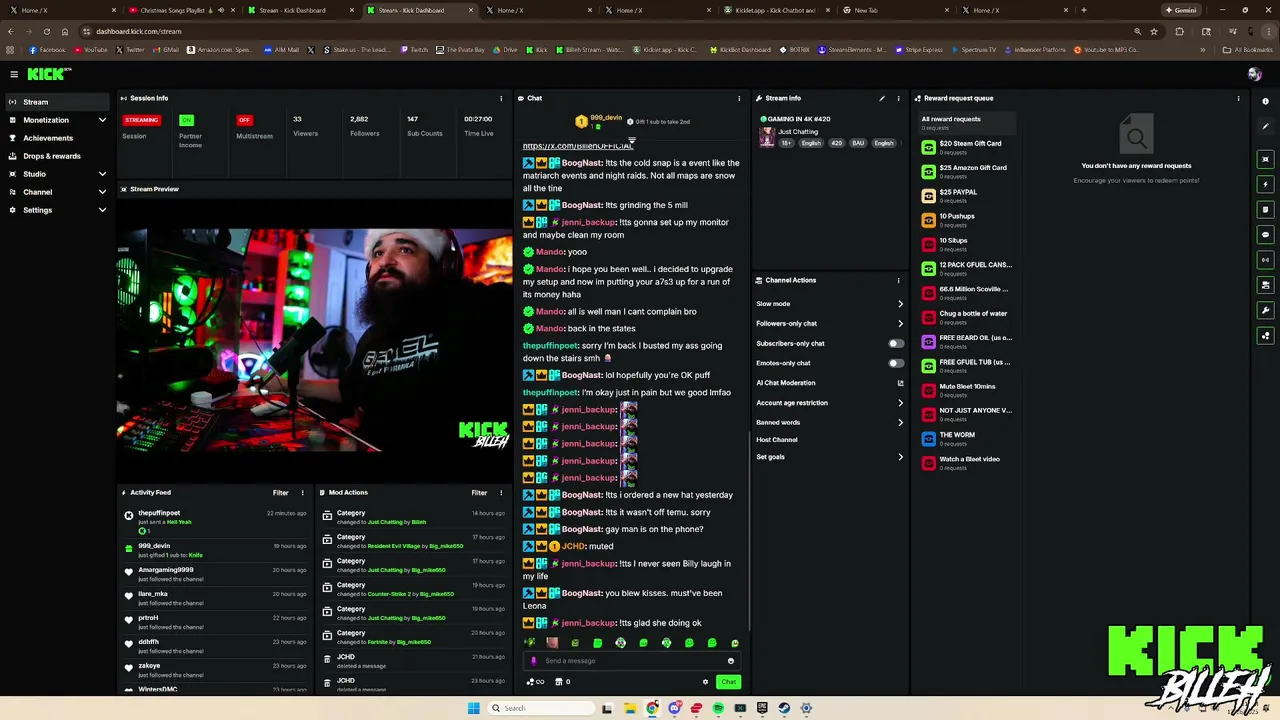Open the Mod Actions Filter button
Viewport: 1280px width, 720px height.
coord(479,492)
